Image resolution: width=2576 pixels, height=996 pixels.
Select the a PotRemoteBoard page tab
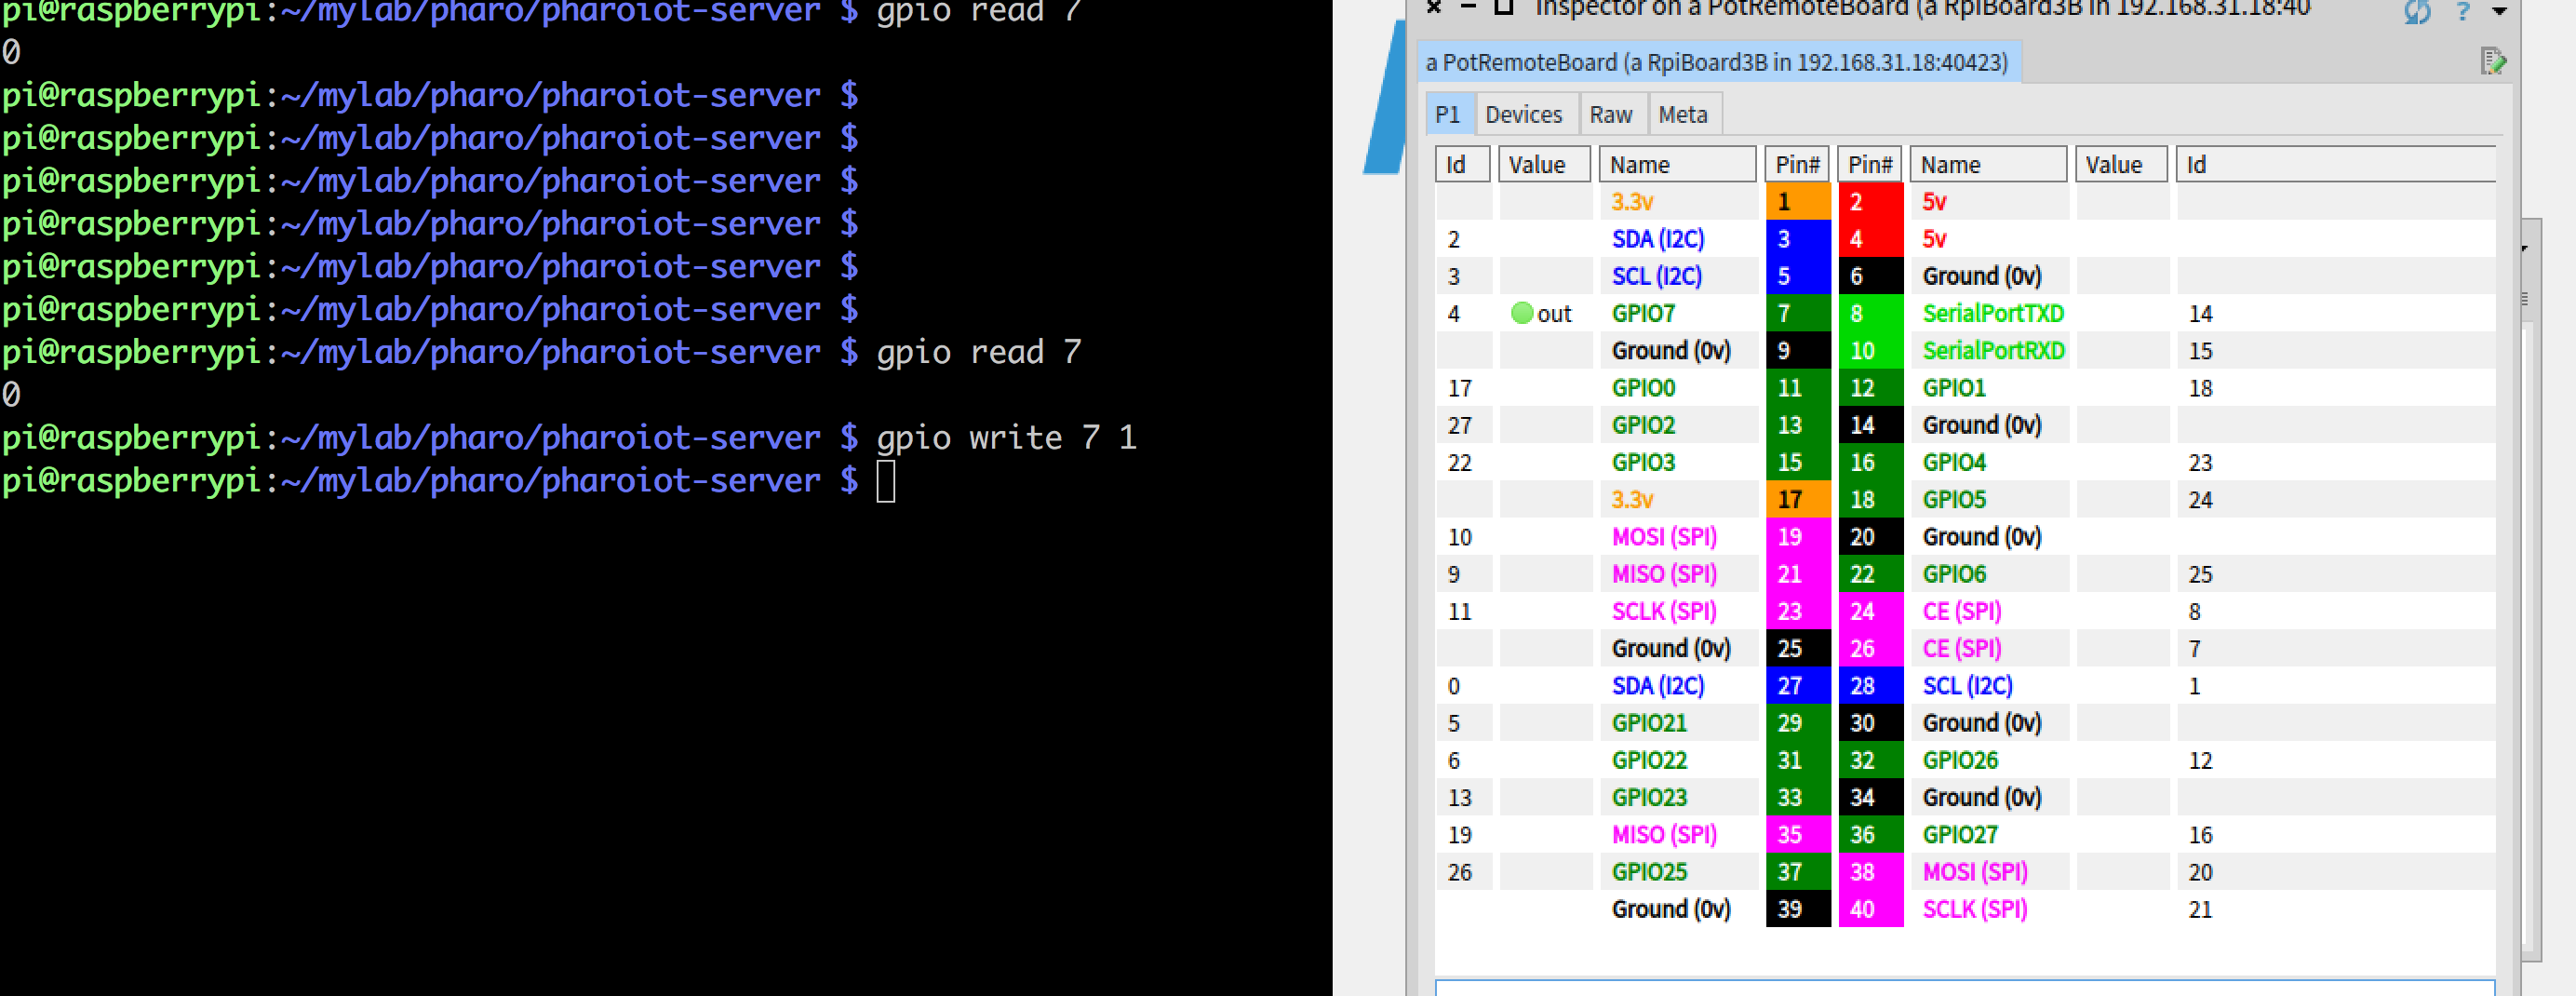(1717, 63)
